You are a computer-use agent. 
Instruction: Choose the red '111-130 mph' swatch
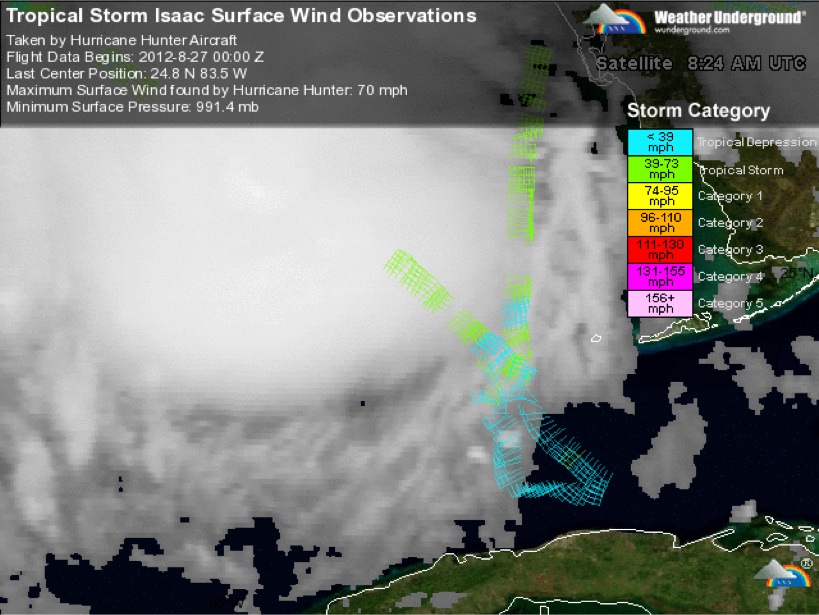click(659, 250)
